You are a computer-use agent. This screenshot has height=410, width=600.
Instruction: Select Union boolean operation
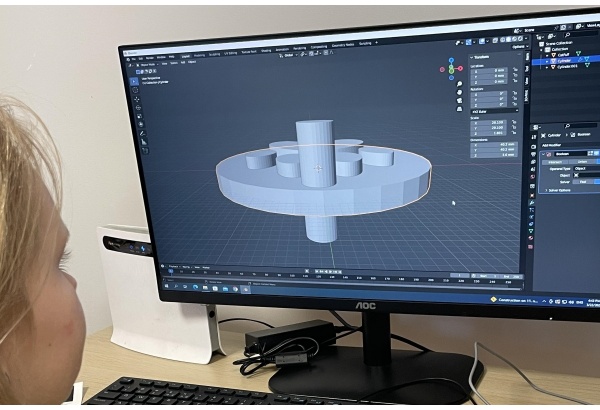pyautogui.click(x=582, y=162)
